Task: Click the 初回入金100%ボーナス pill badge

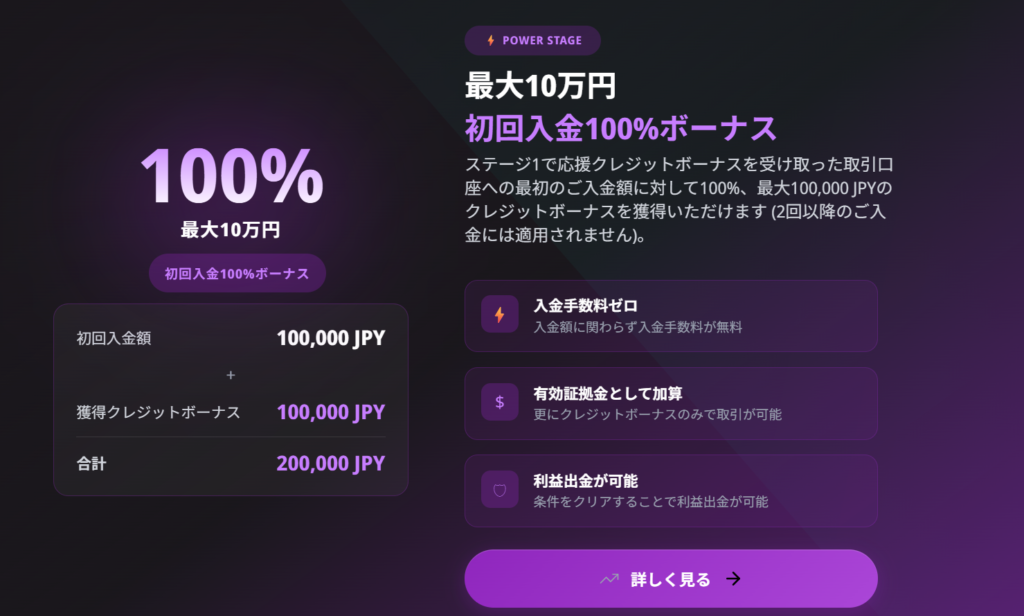Action: click(237, 273)
